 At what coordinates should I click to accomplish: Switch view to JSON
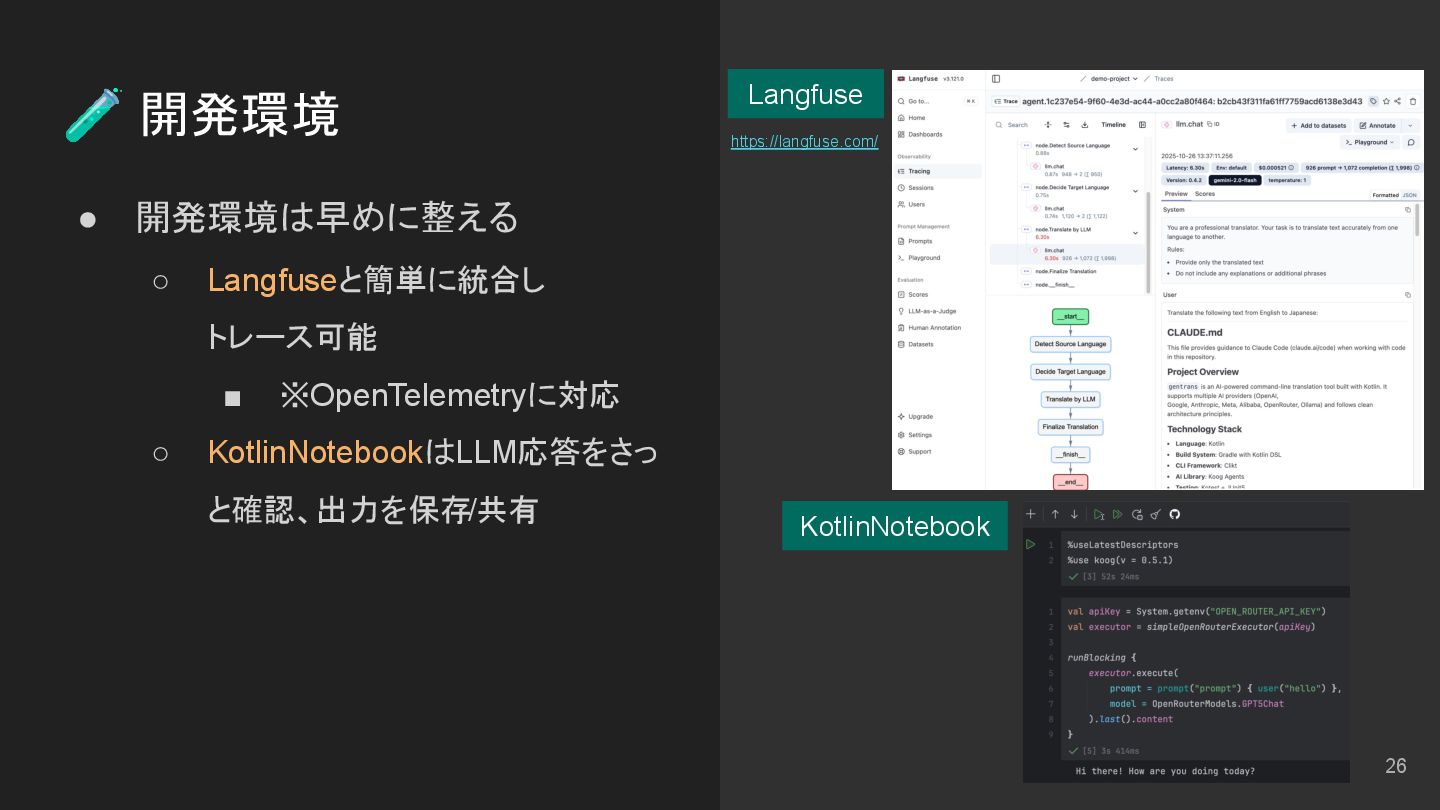1410,195
